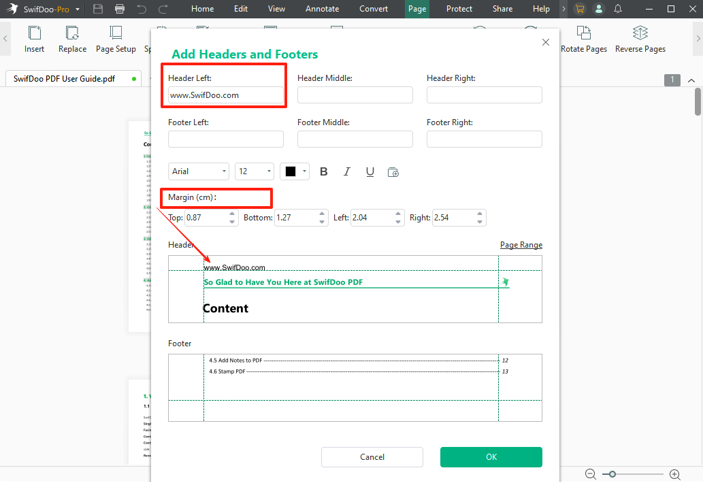Click the zoom slider handle

point(612,474)
